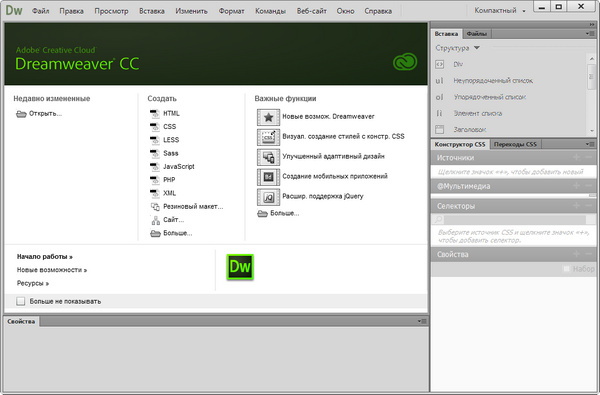Click the CSS document icon

(155, 127)
